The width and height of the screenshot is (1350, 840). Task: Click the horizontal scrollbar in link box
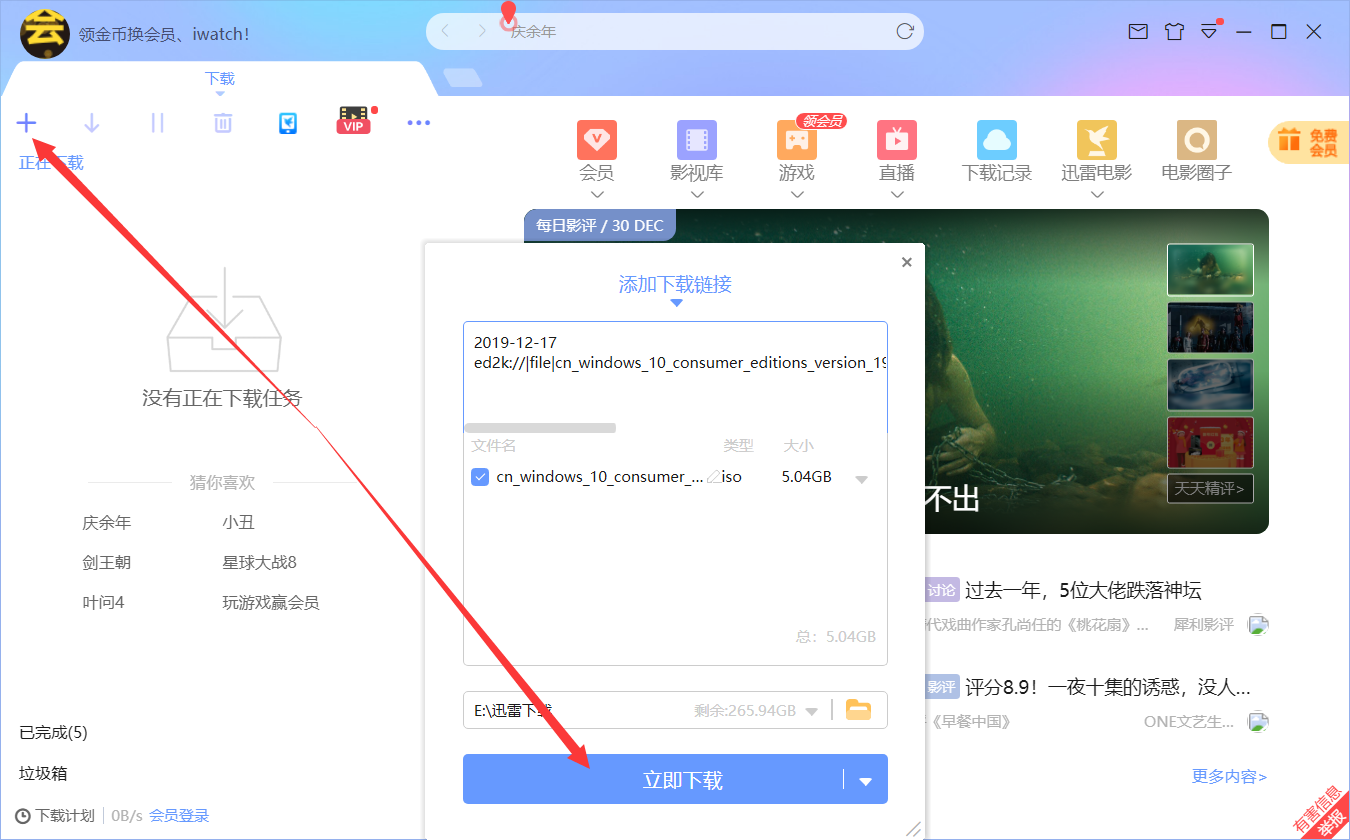coord(540,428)
